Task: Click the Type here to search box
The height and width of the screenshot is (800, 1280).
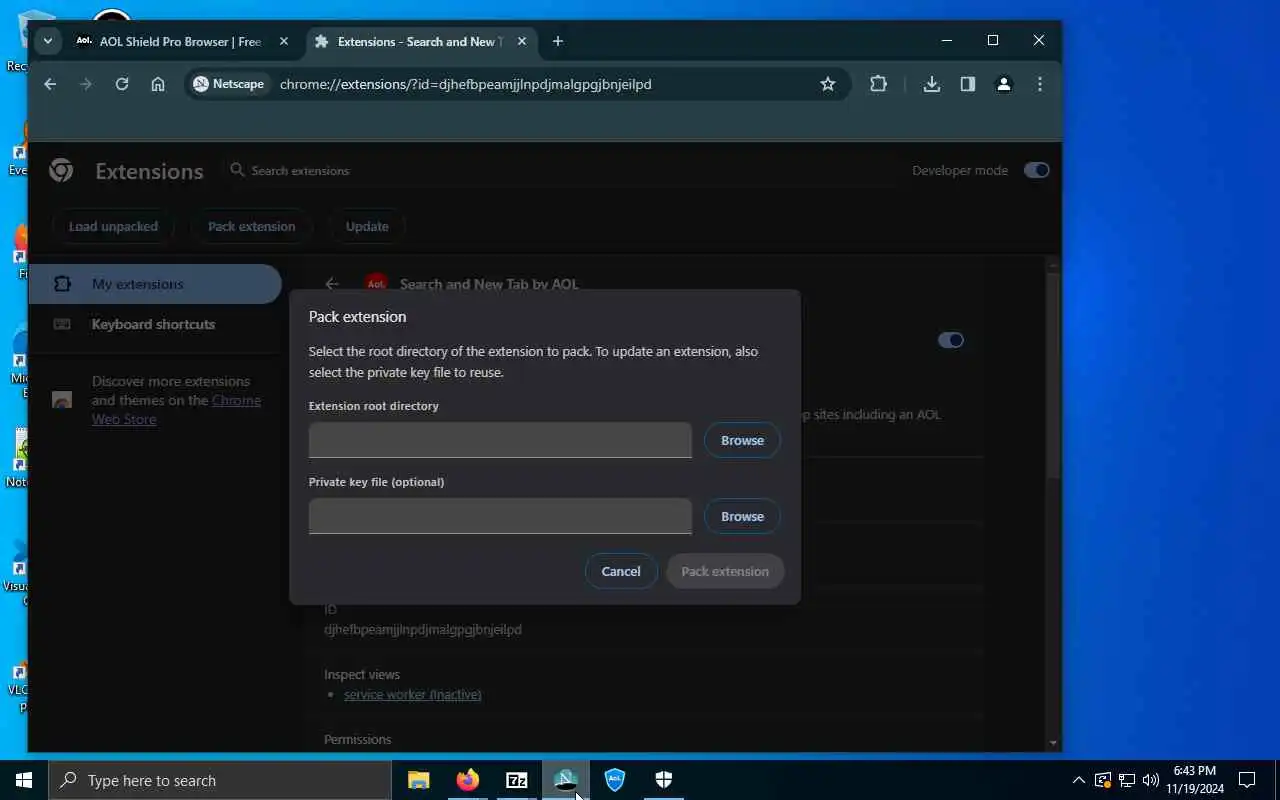Action: click(x=220, y=780)
